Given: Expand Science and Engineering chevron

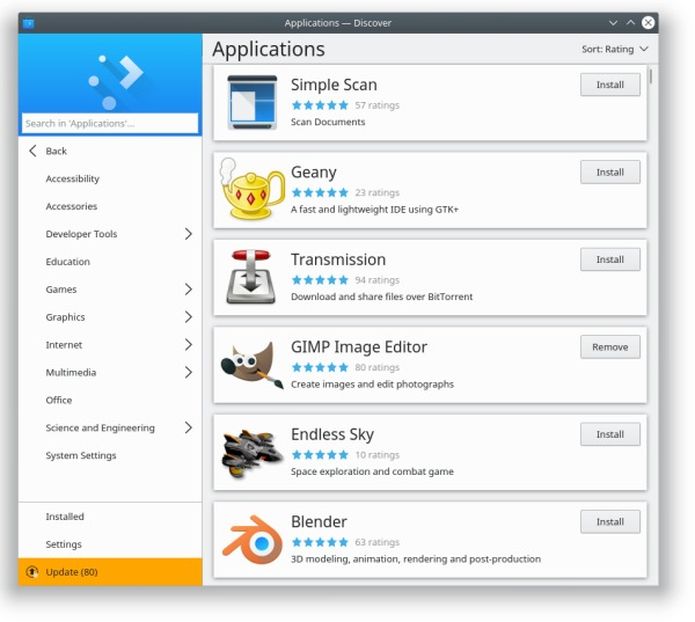Looking at the screenshot, I should point(188,427).
